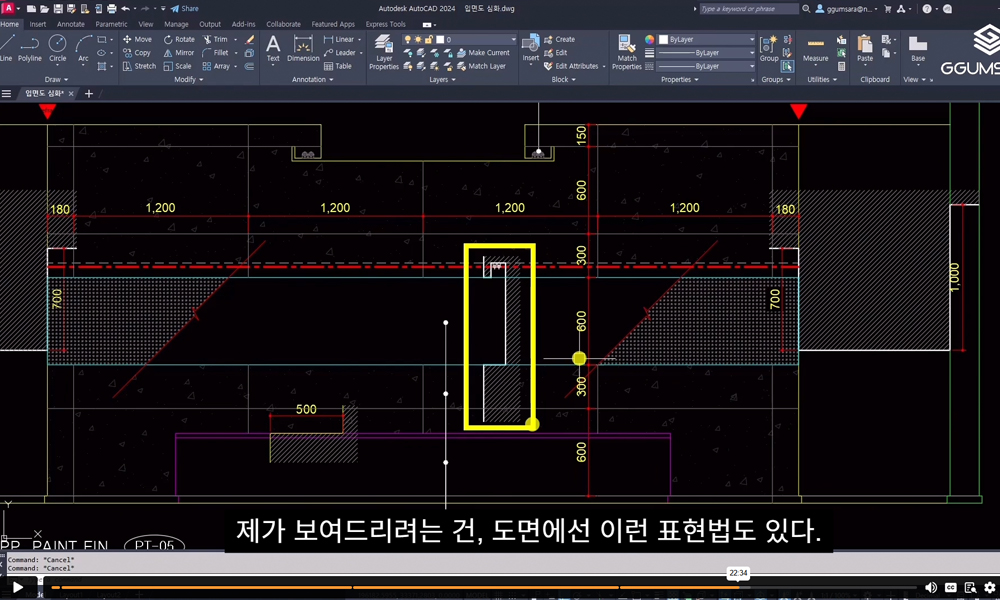Toggle layer lock padlock icon
Screen dimensions: 1000x600
(x=429, y=40)
